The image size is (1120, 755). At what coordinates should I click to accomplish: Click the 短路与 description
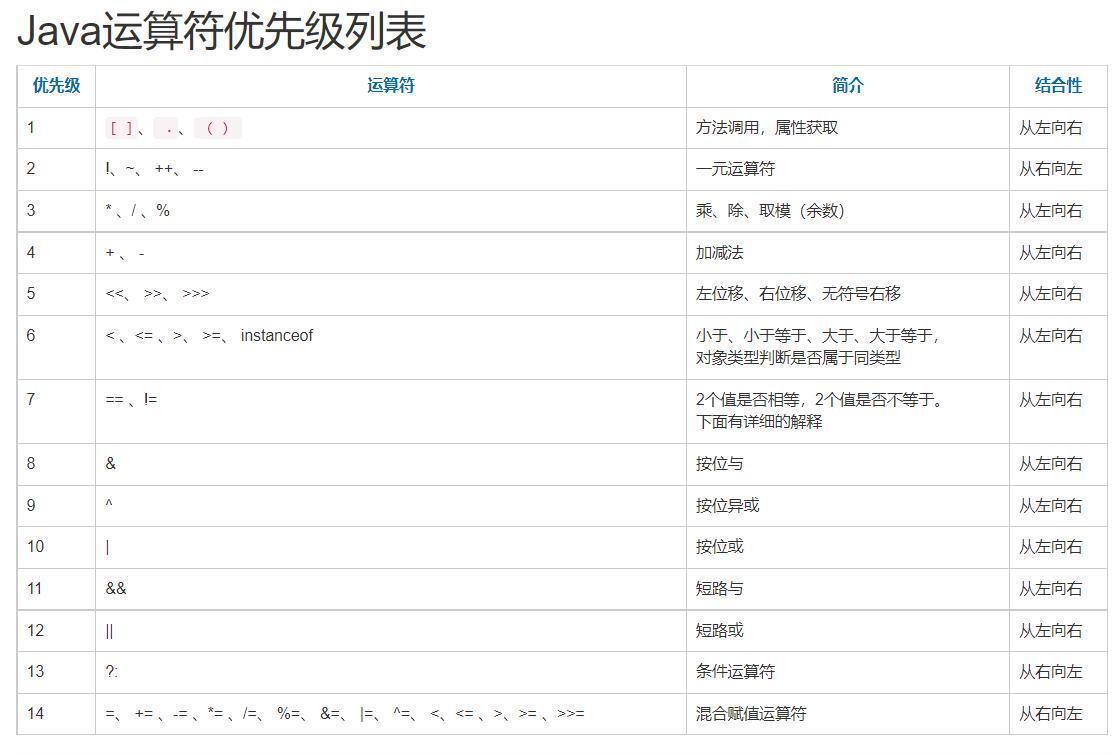pos(719,589)
